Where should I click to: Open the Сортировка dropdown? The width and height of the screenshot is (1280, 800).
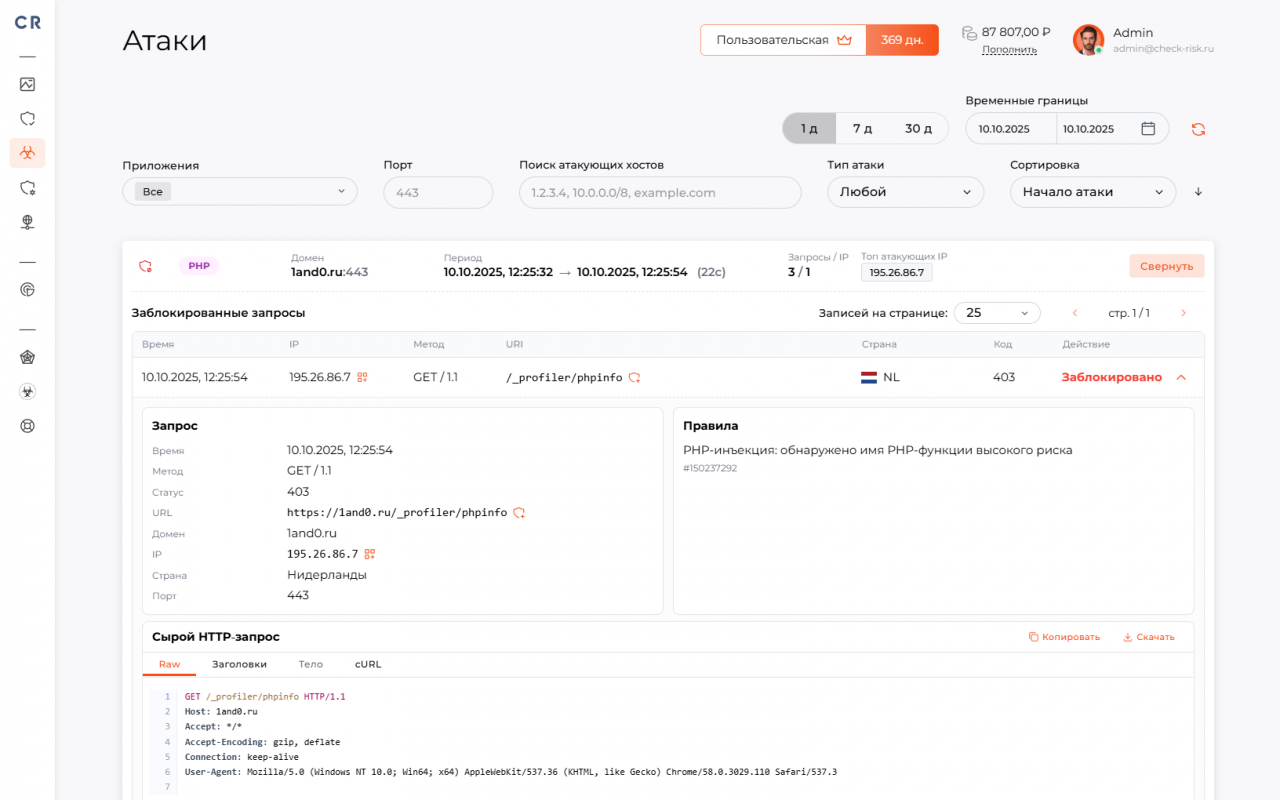[1092, 192]
